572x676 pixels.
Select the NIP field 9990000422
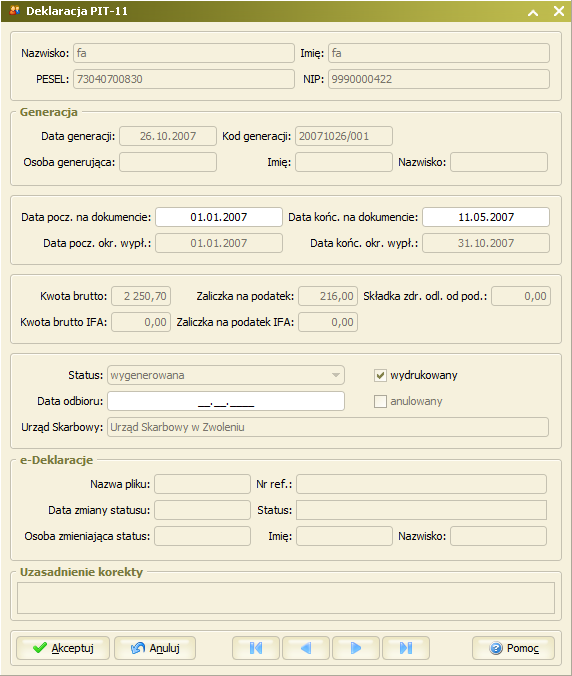tap(439, 79)
